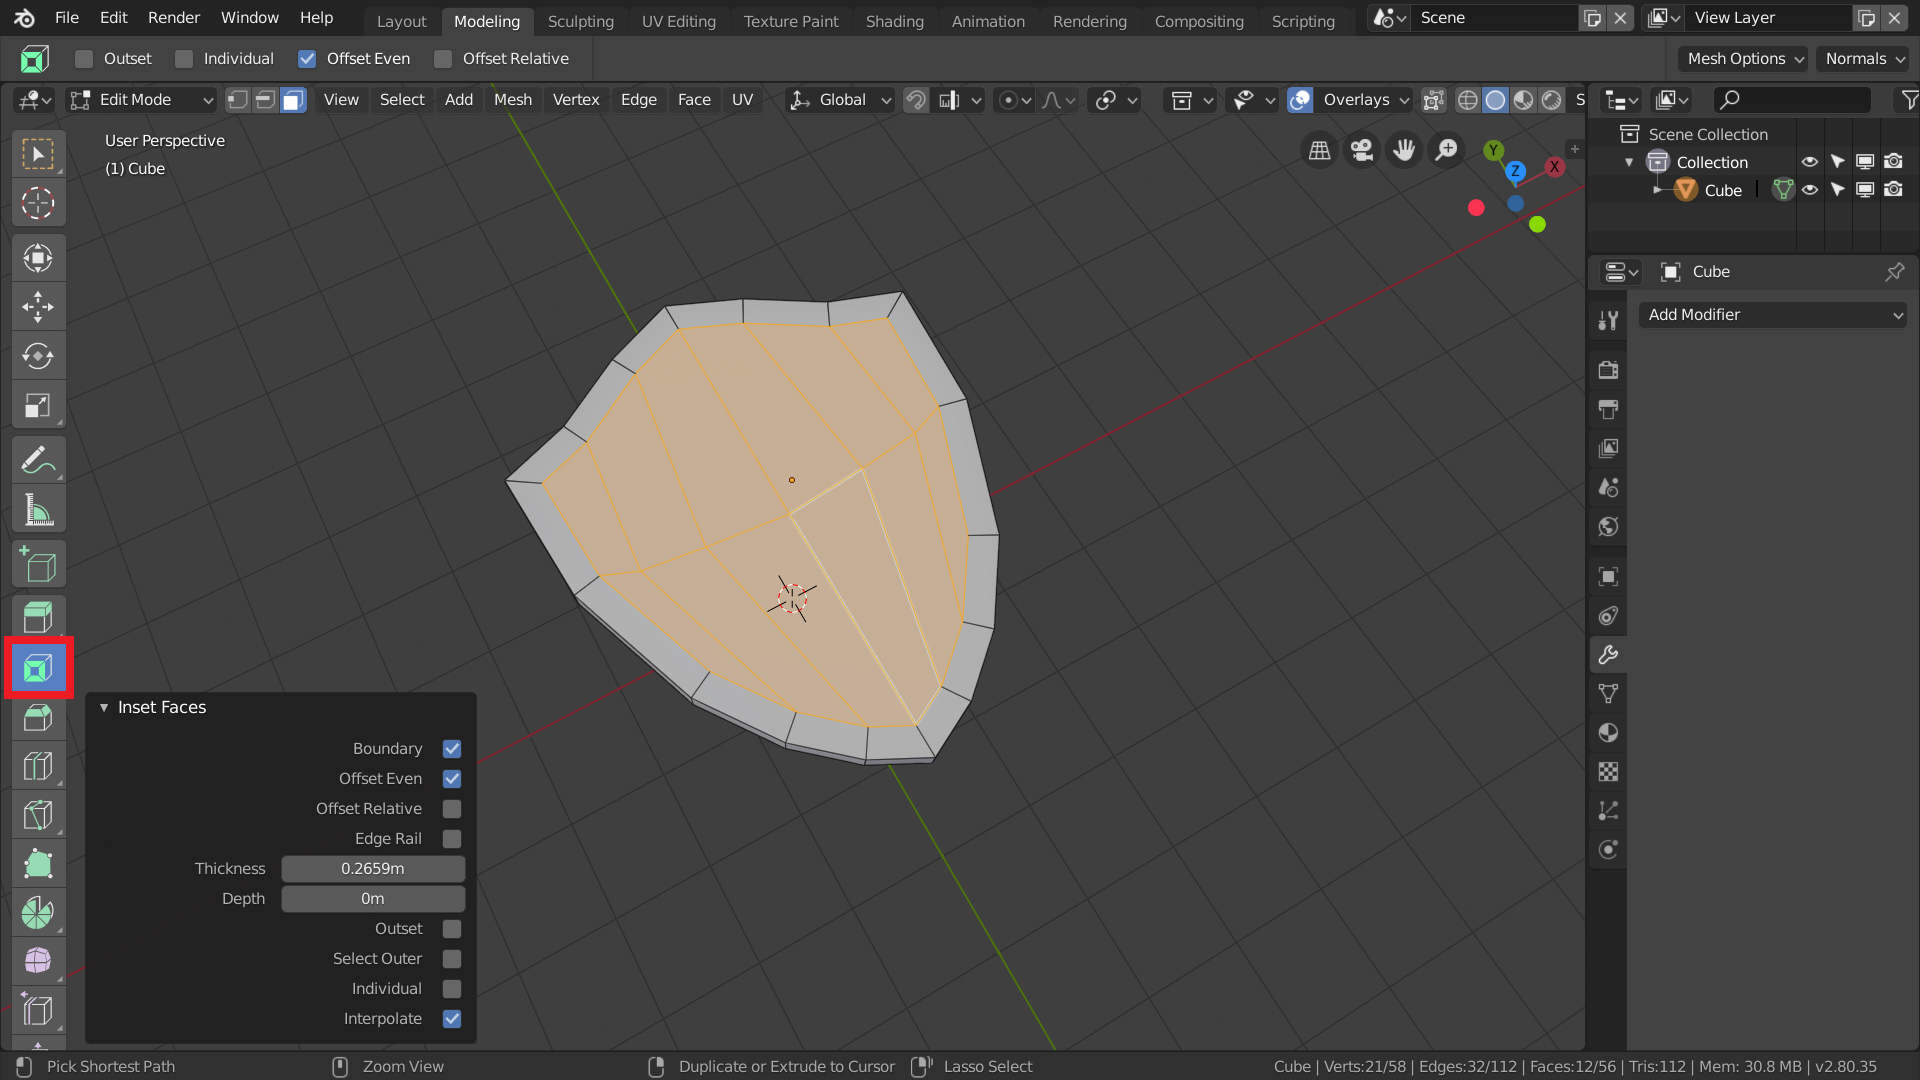Click the zoom view magnifier icon
The image size is (1920, 1080).
(1446, 150)
